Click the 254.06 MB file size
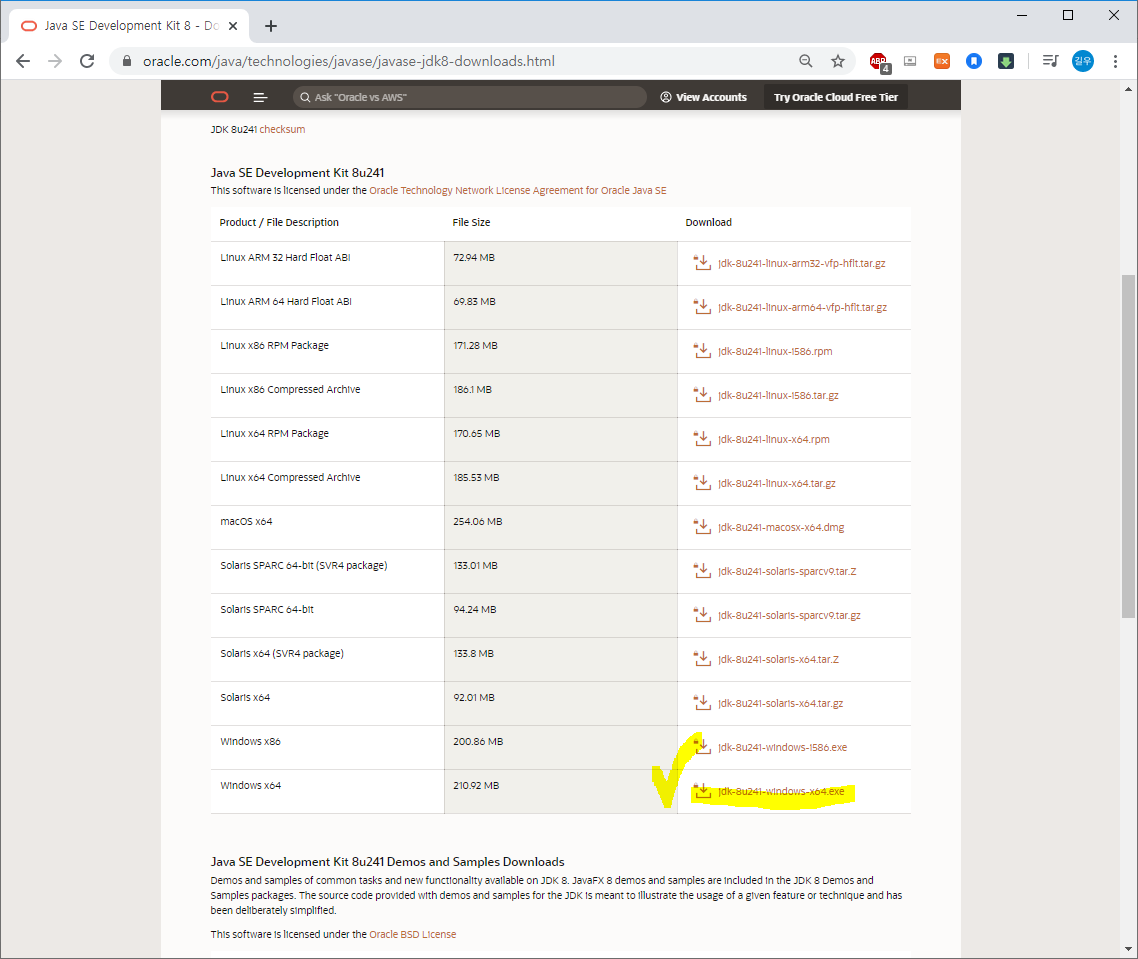Screen dimensions: 1138x959 (478, 521)
